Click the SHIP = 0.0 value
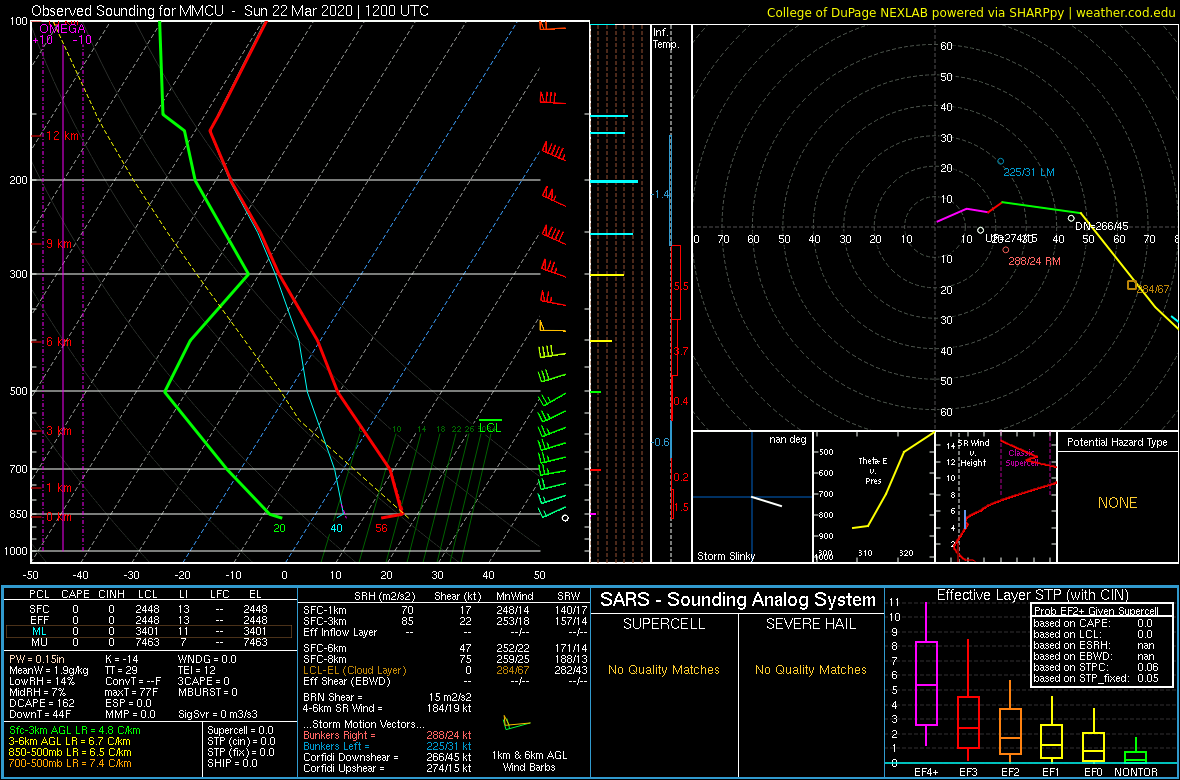The width and height of the screenshot is (1180, 780). pyautogui.click(x=233, y=764)
